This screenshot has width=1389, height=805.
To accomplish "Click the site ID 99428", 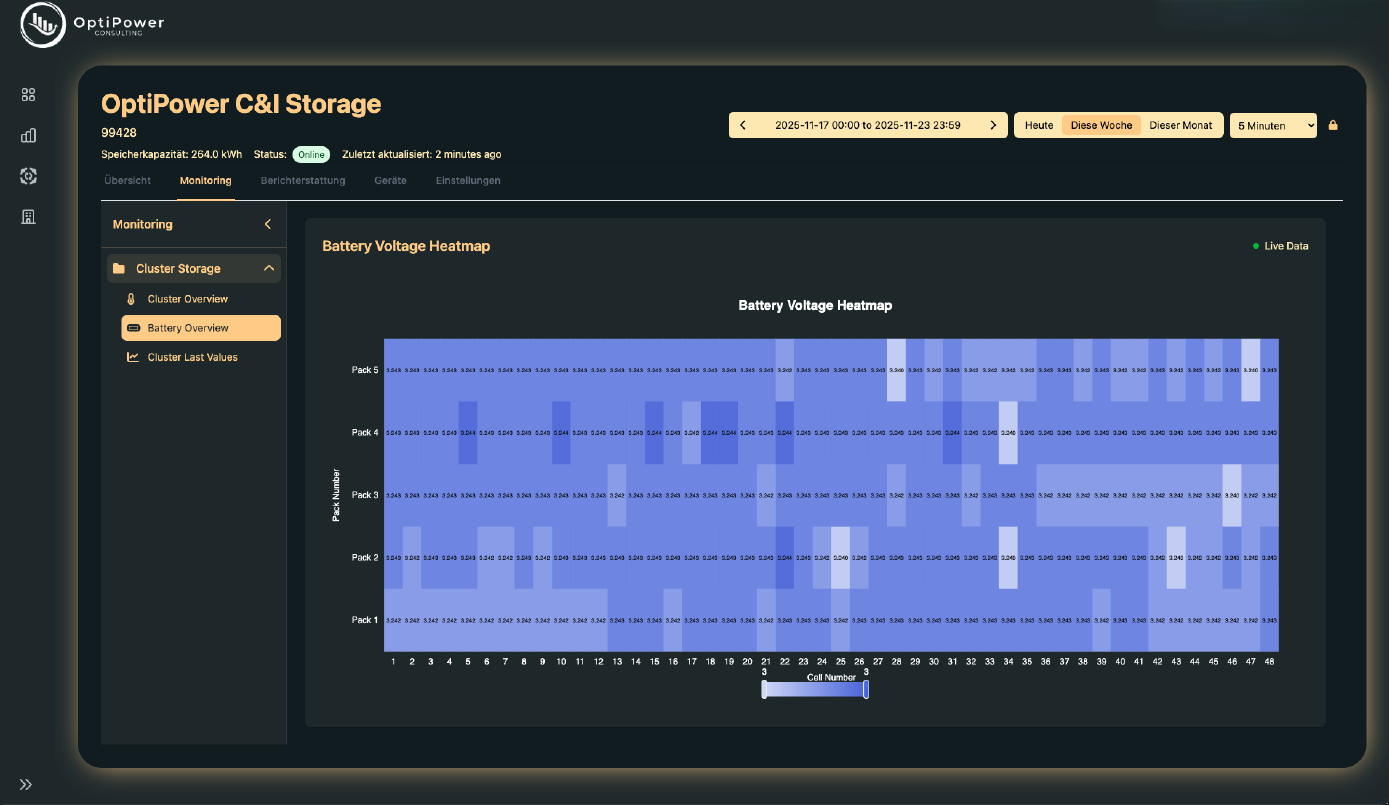I will pos(119,132).
